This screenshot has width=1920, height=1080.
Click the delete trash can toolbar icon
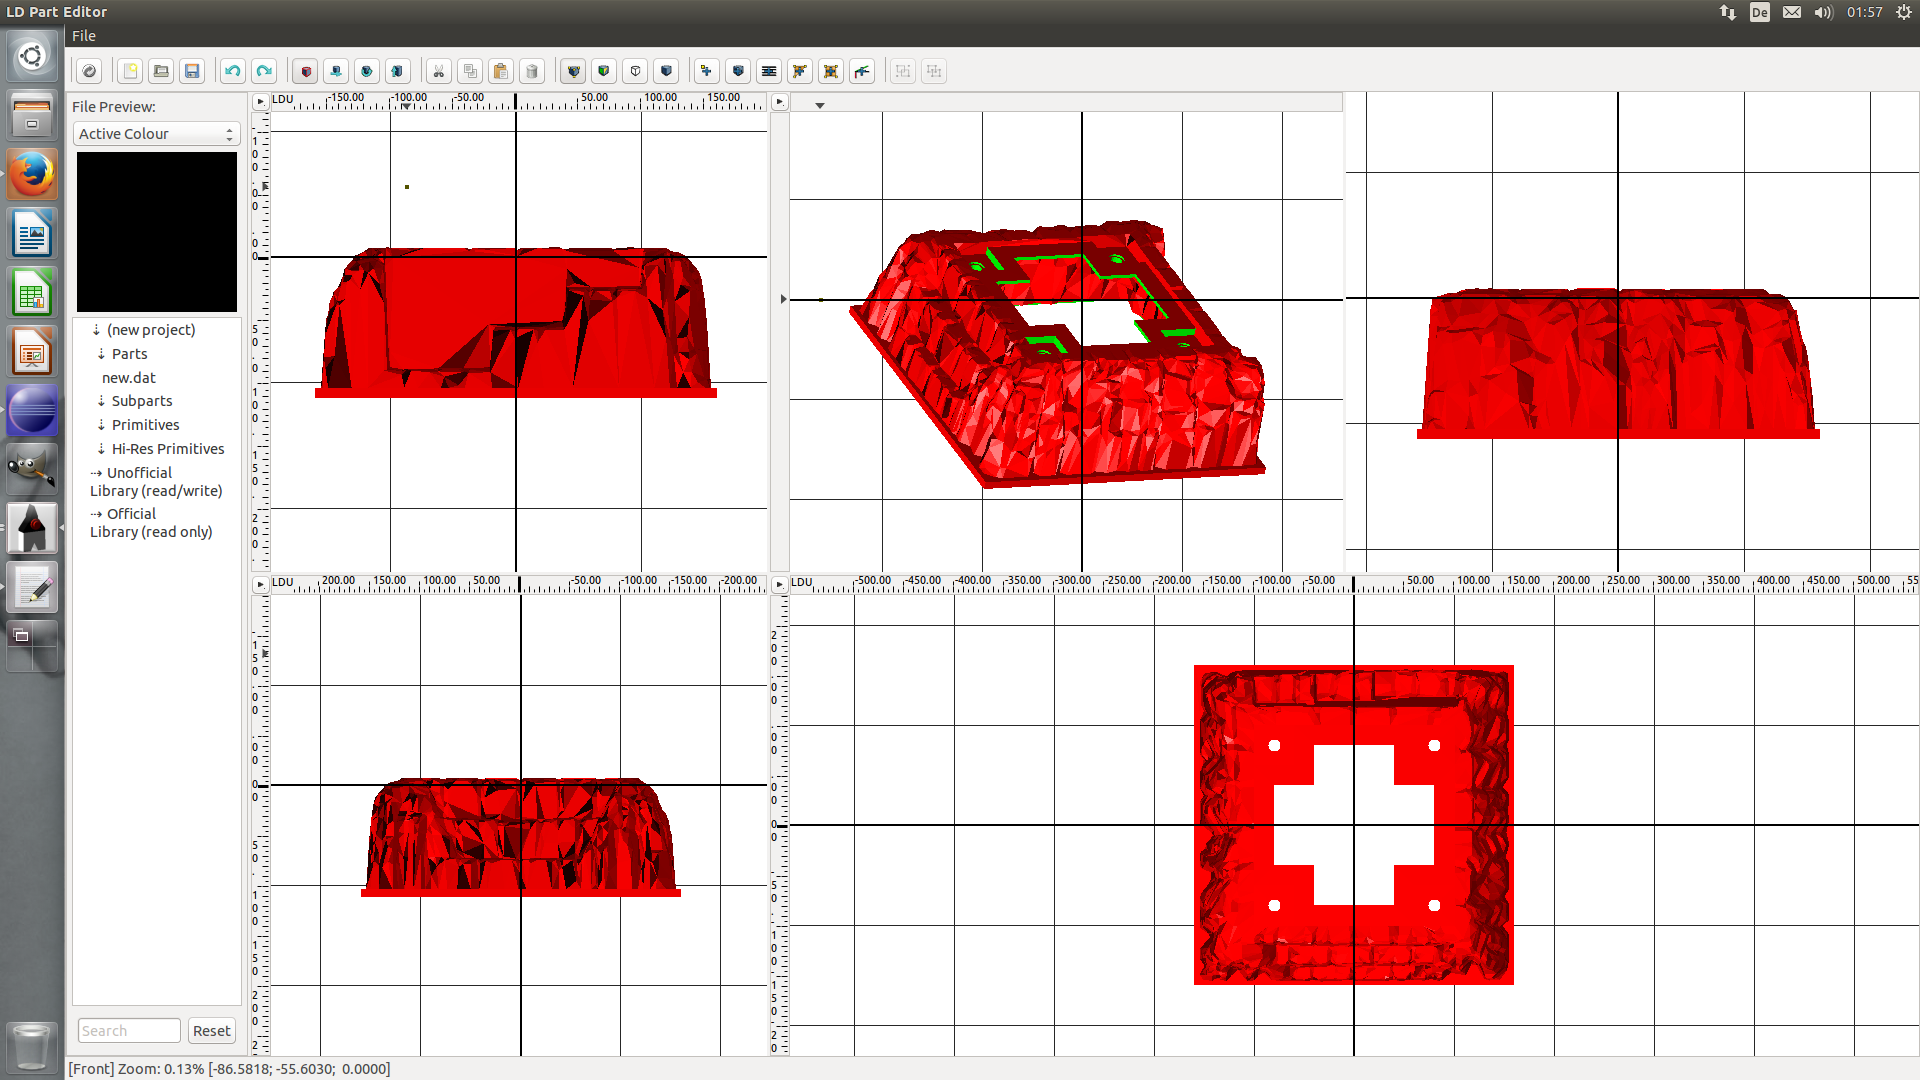532,71
